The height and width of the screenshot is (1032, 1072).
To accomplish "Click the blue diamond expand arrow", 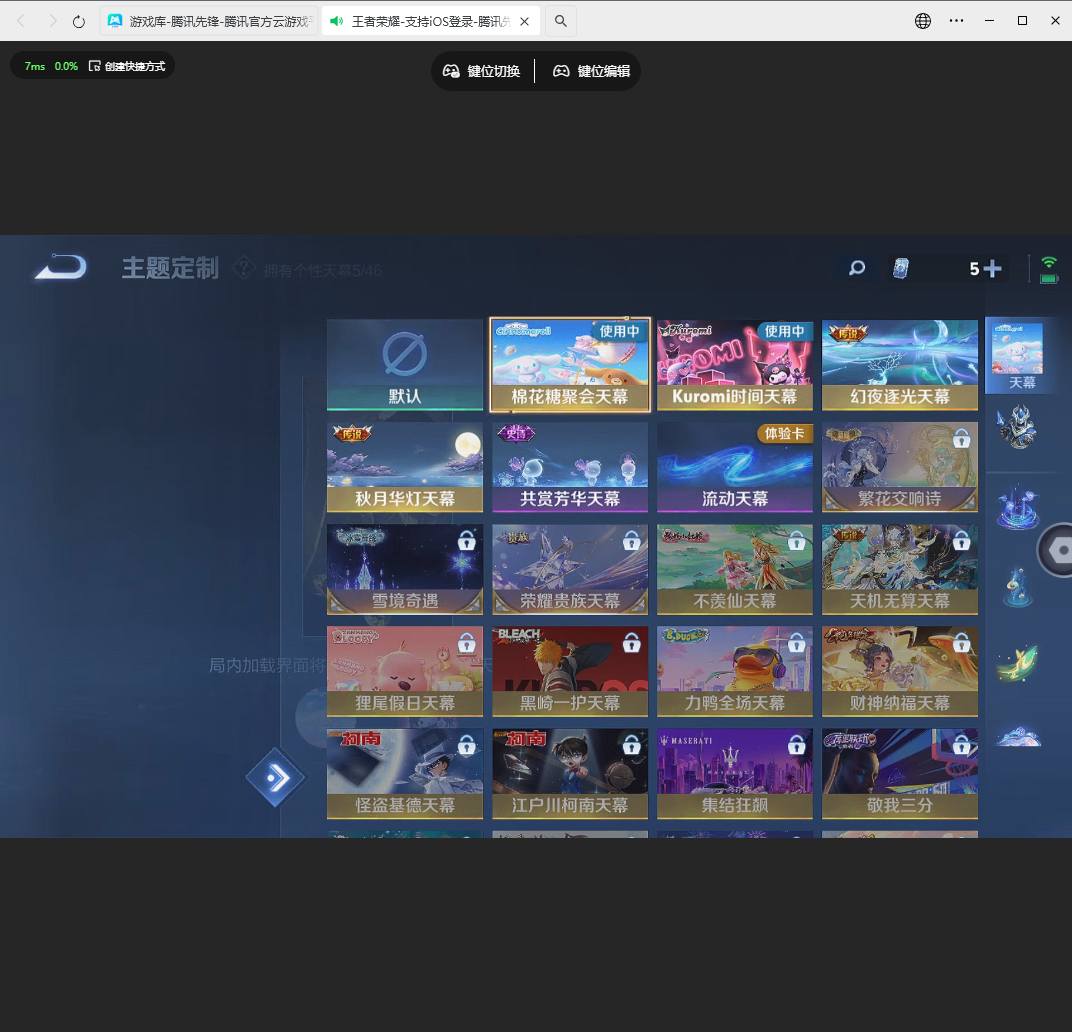I will (x=275, y=777).
